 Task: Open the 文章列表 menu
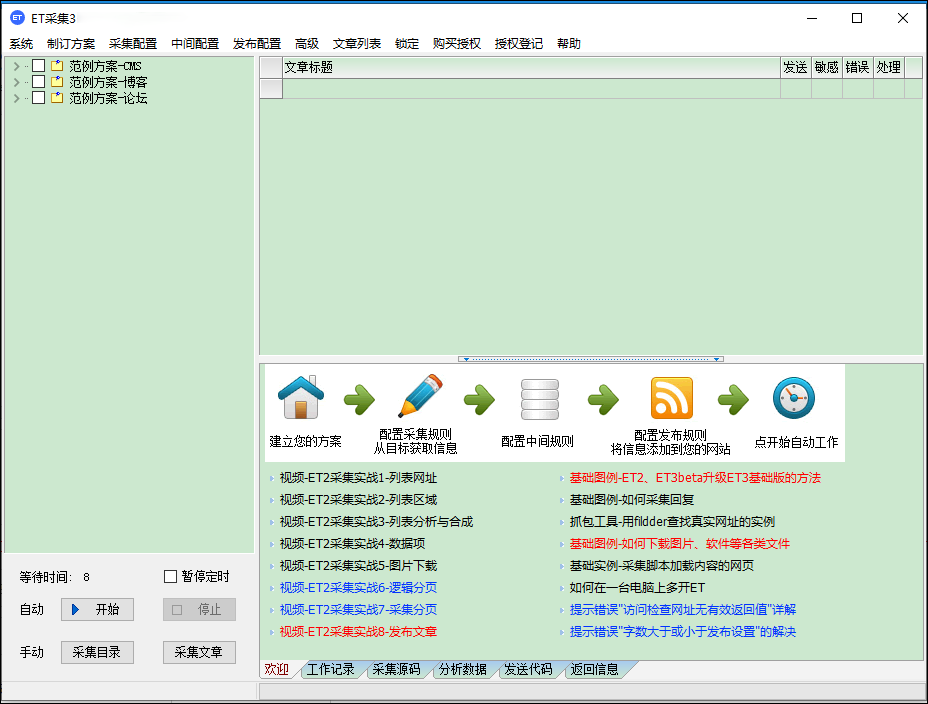(357, 44)
